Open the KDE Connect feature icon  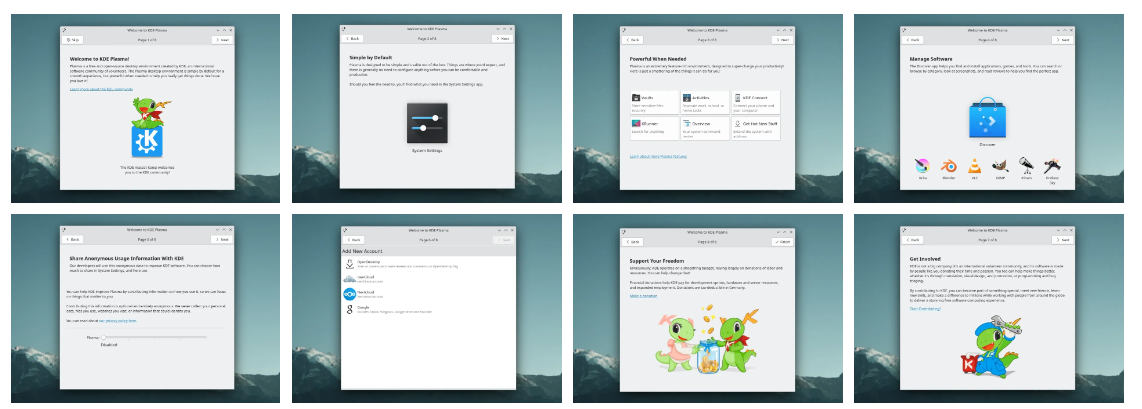coord(737,98)
